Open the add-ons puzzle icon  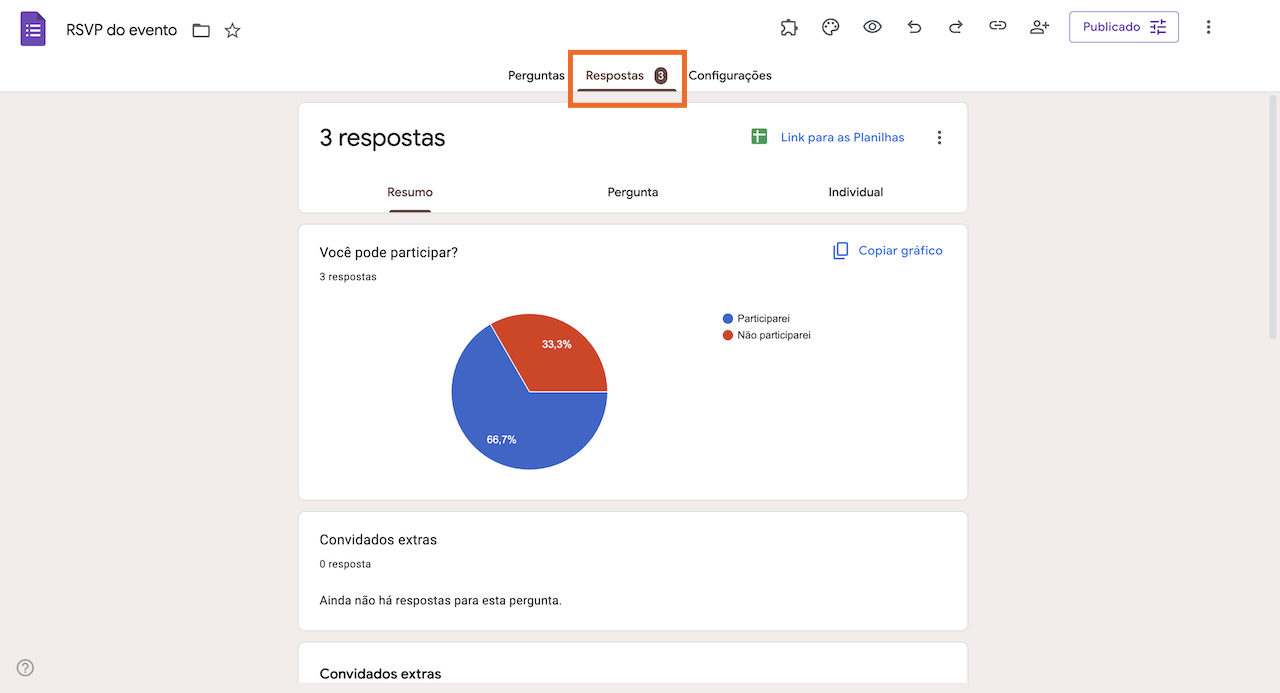point(789,27)
